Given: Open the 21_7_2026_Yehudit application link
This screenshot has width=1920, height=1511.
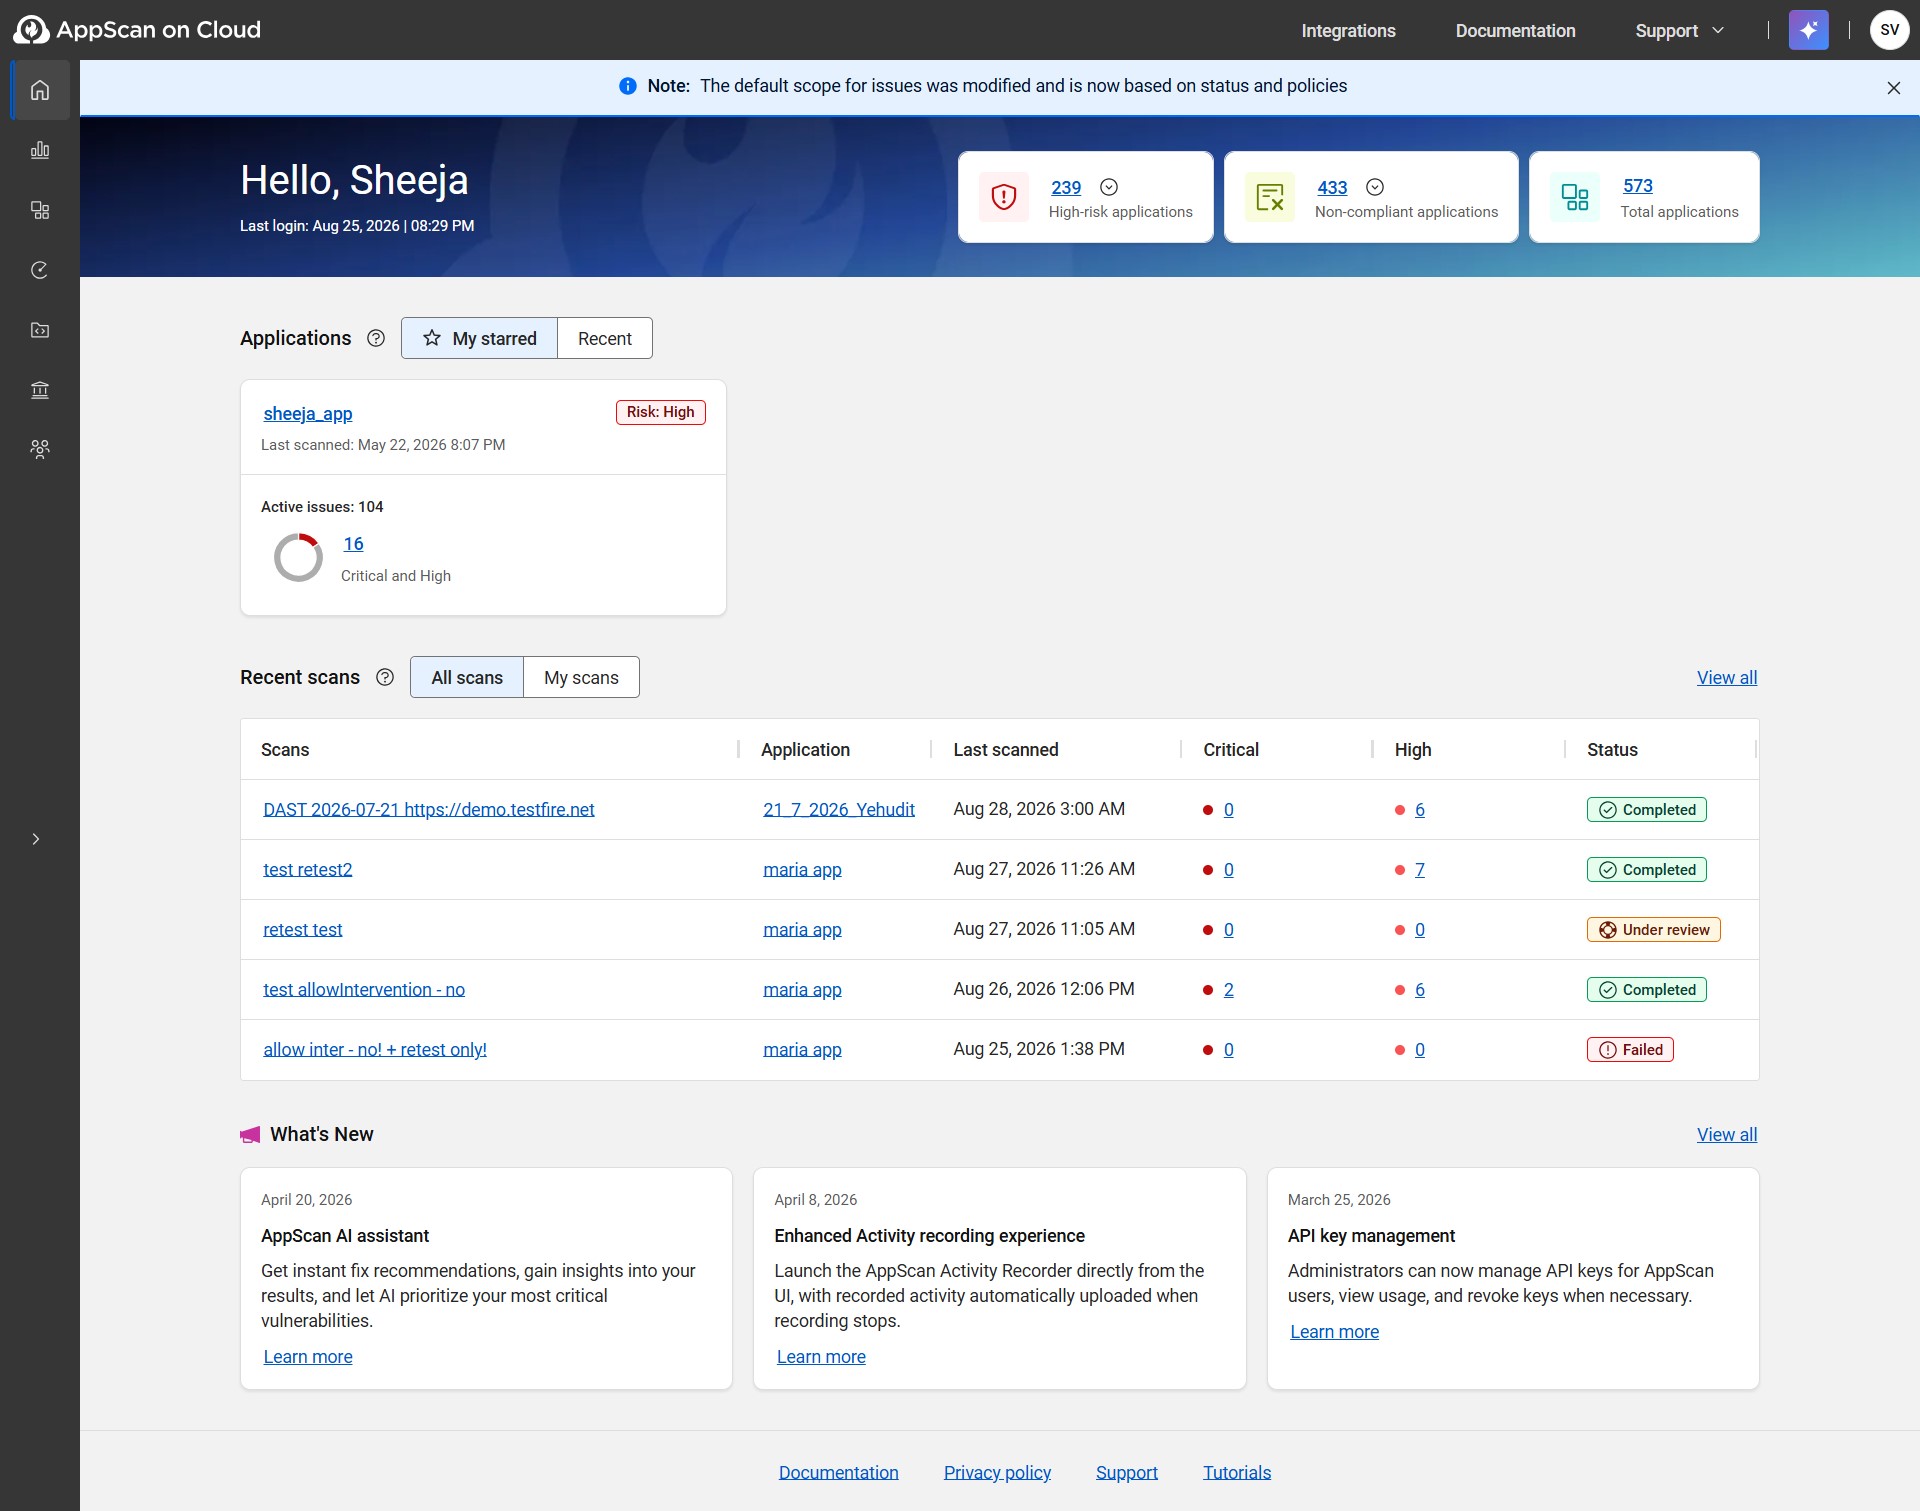Looking at the screenshot, I should pyautogui.click(x=838, y=810).
